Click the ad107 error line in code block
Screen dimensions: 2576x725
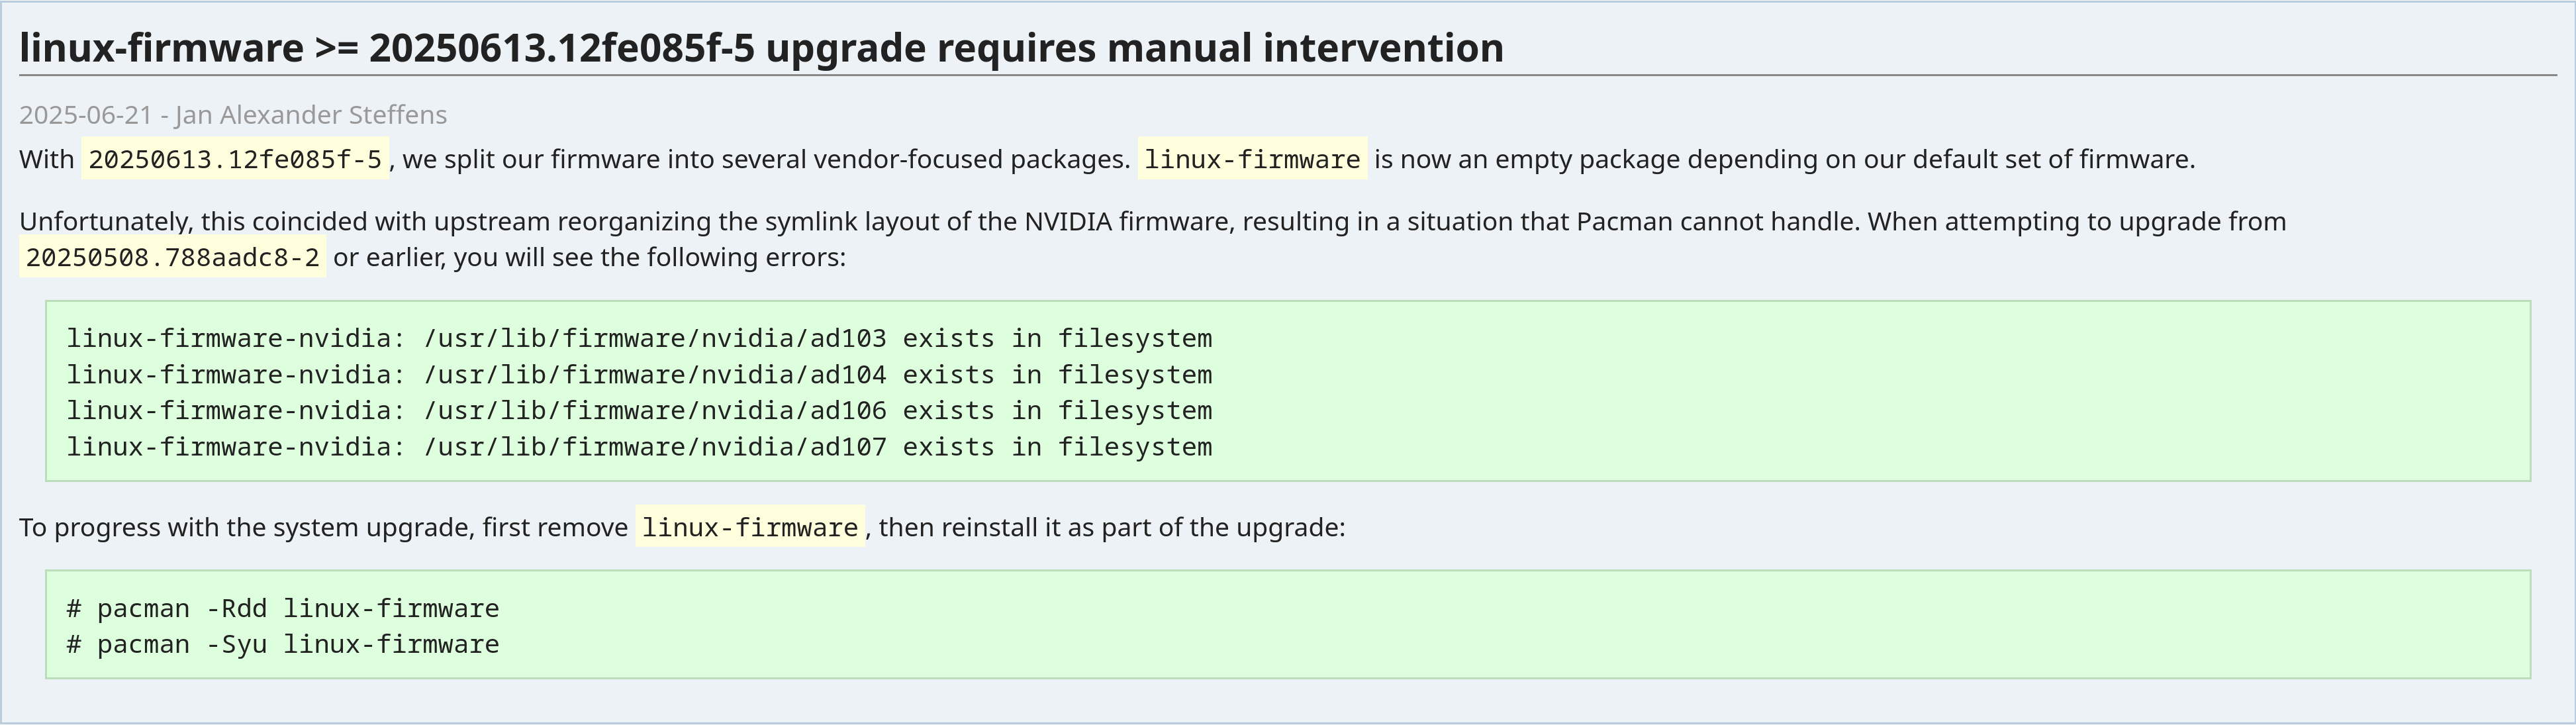[639, 446]
